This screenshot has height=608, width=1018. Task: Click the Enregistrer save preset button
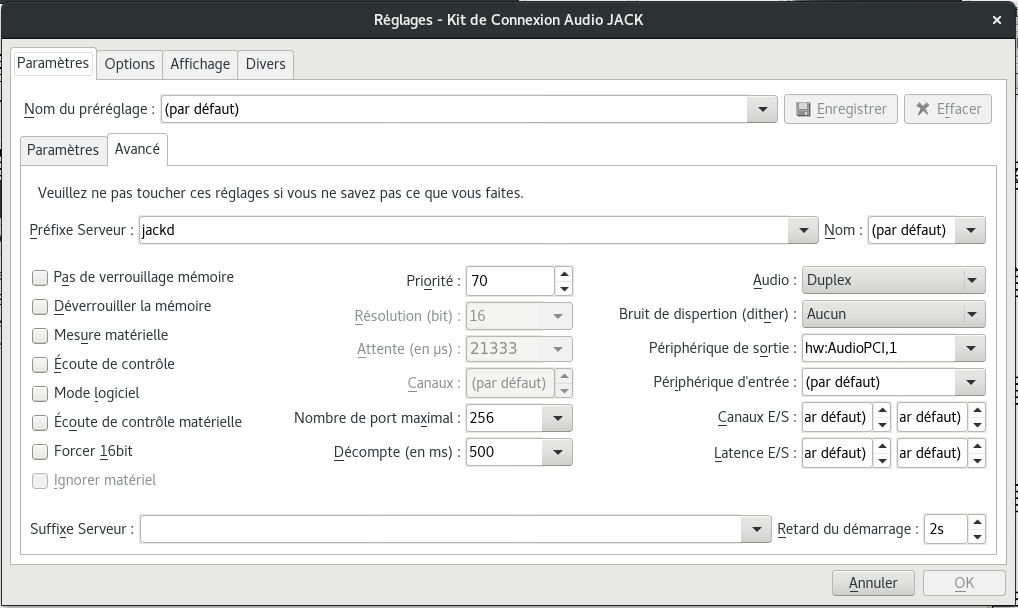[839, 109]
